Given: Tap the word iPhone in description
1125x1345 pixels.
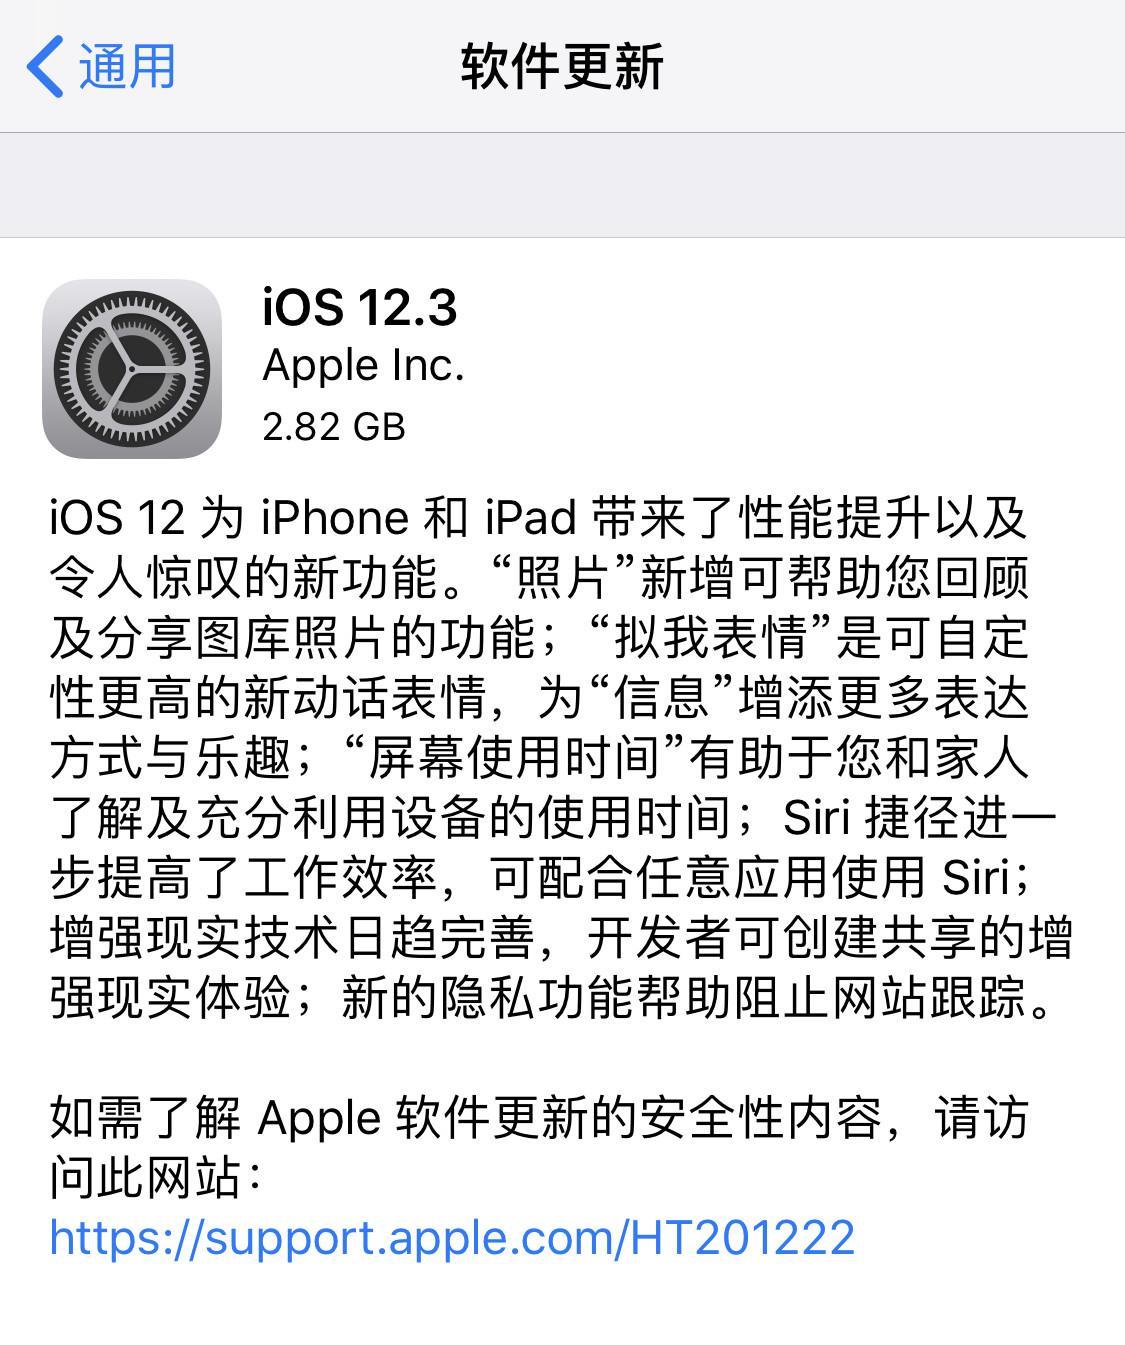Looking at the screenshot, I should pyautogui.click(x=335, y=518).
